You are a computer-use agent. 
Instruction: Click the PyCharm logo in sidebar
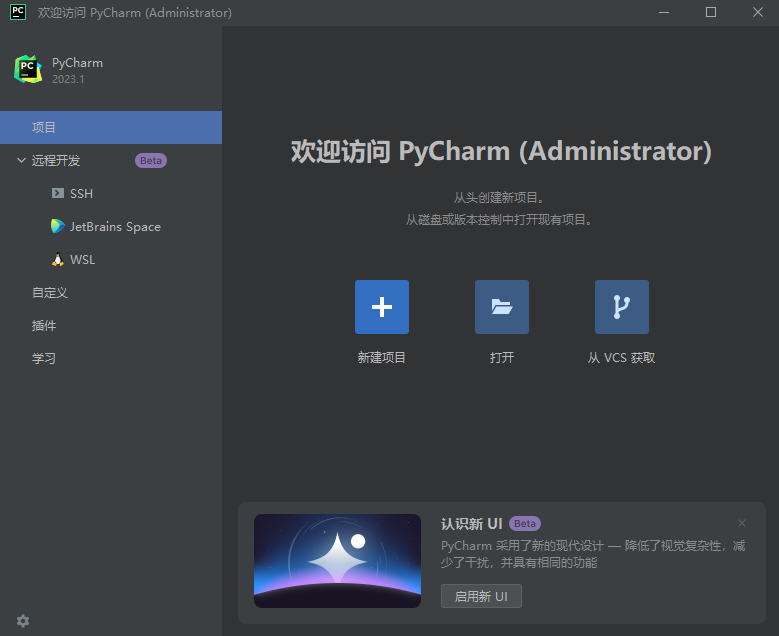coord(28,69)
